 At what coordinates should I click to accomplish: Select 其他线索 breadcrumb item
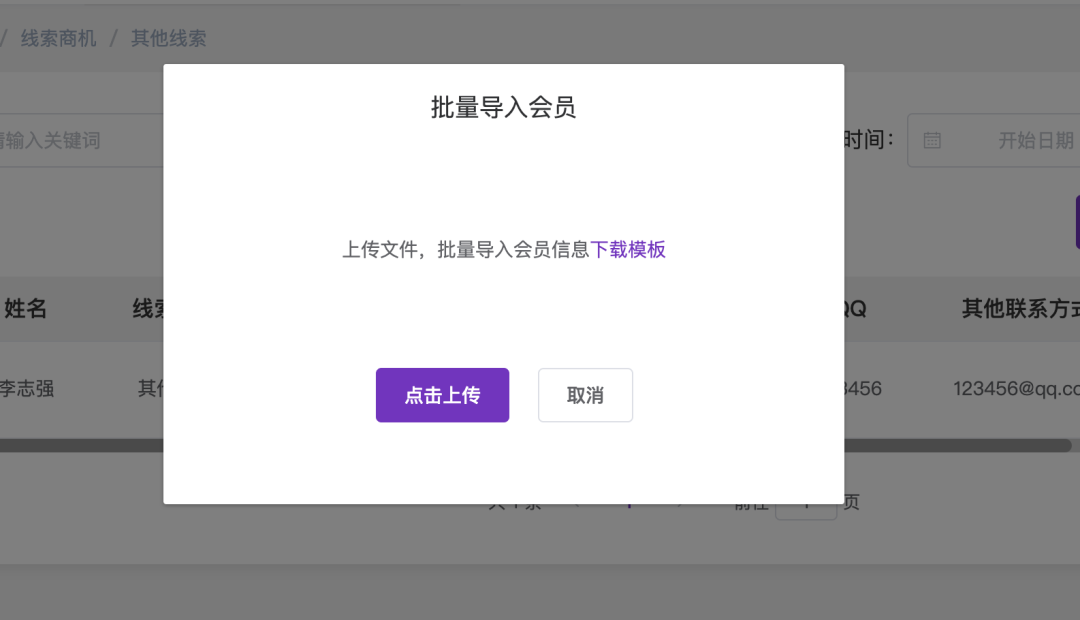pos(169,39)
